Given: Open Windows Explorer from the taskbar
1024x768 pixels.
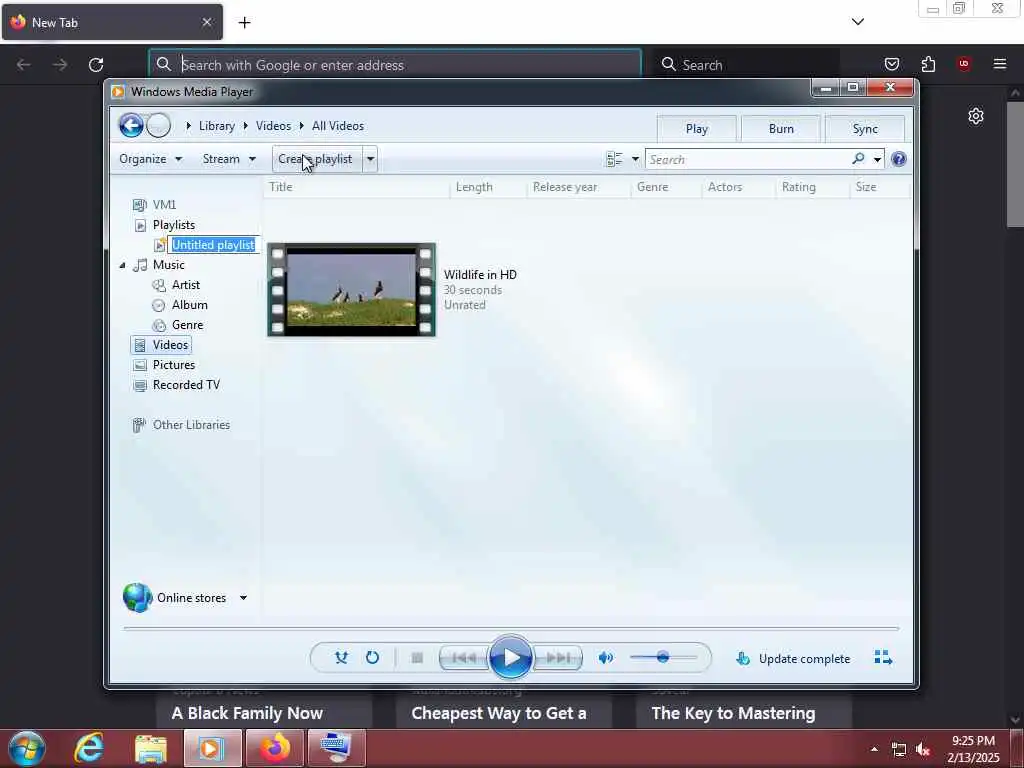Looking at the screenshot, I should click(x=150, y=748).
